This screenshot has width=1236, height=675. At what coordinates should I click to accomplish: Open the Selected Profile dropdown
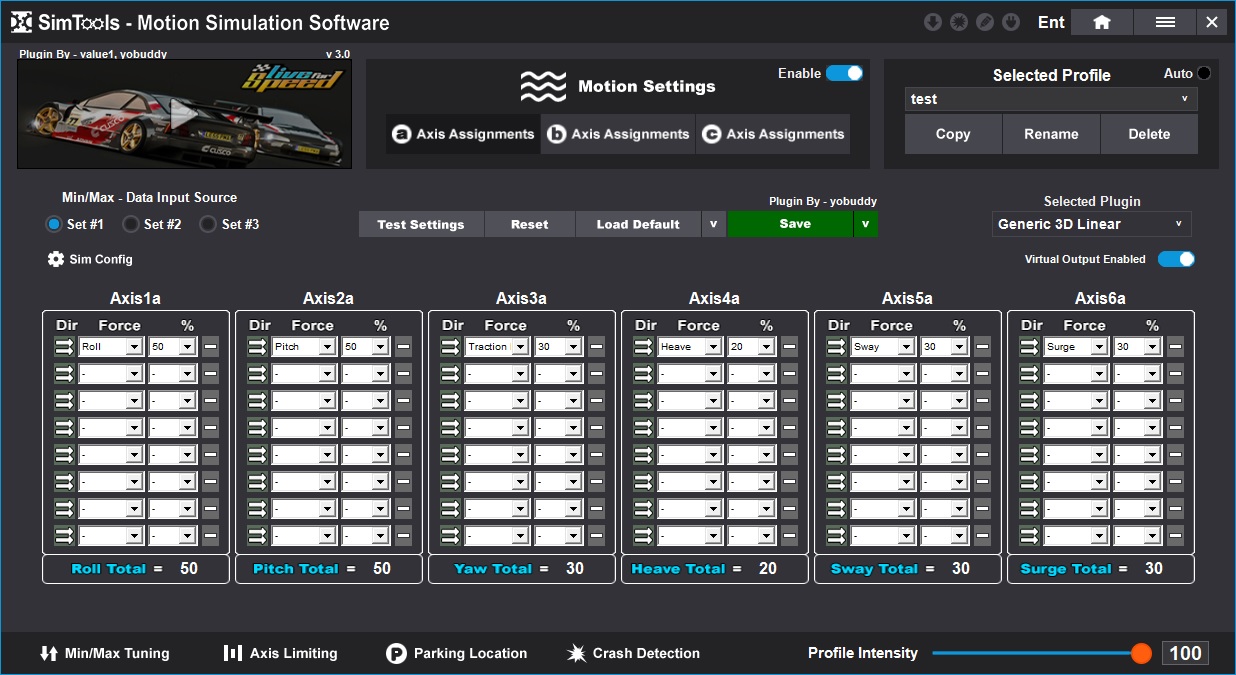[1050, 99]
